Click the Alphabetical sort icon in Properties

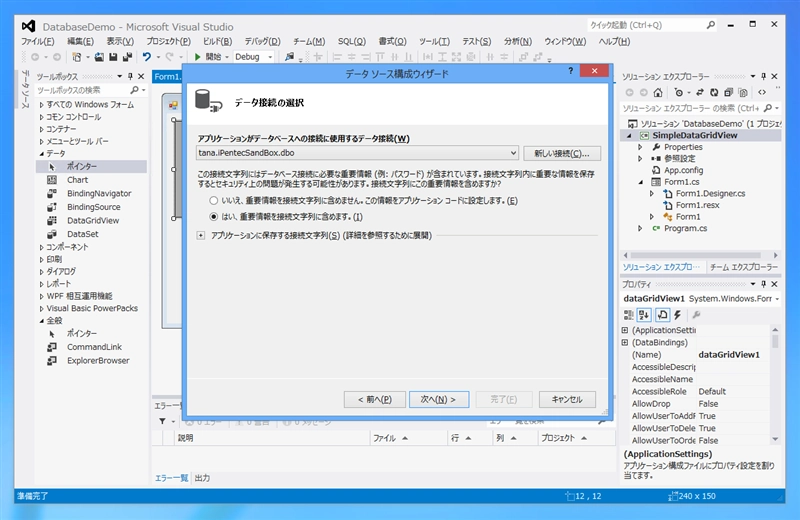pos(644,315)
